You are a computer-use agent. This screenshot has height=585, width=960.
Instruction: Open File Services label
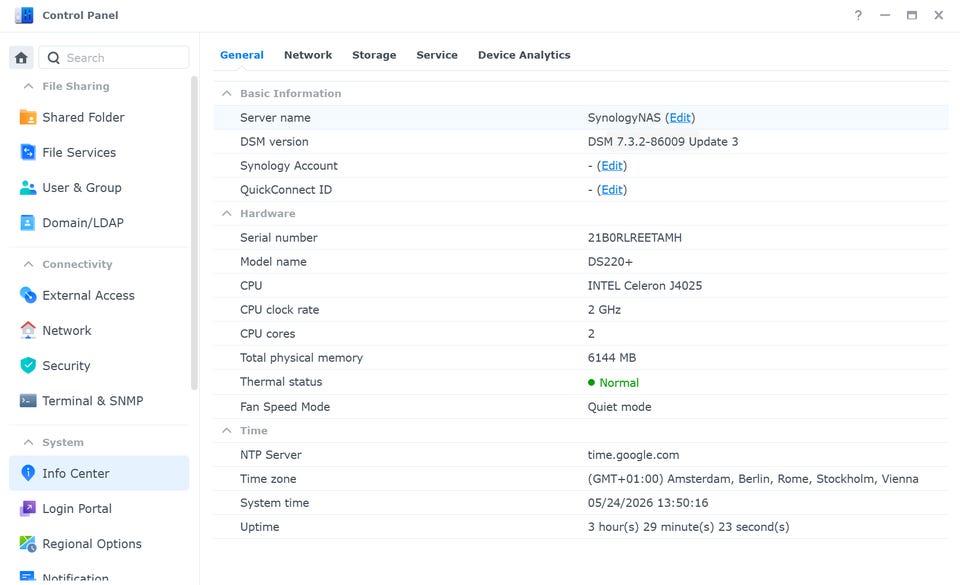79,152
